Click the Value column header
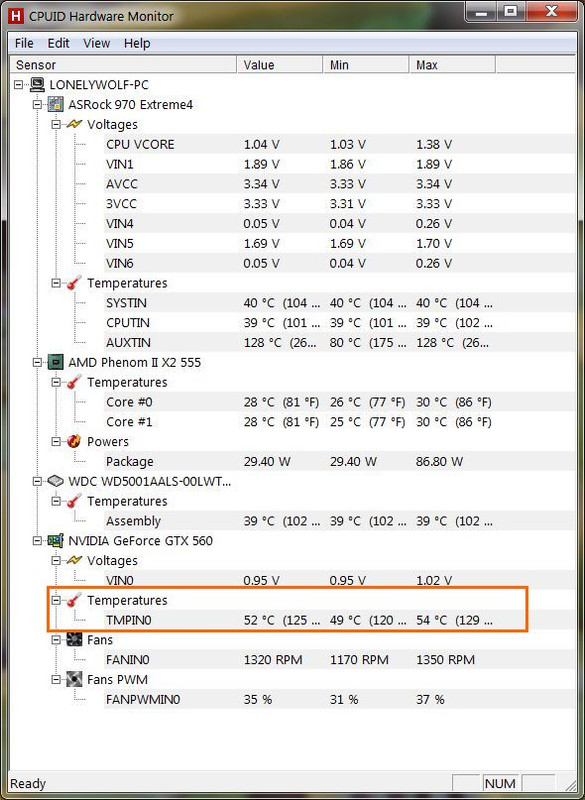Image resolution: width=585 pixels, height=800 pixels. 279,65
